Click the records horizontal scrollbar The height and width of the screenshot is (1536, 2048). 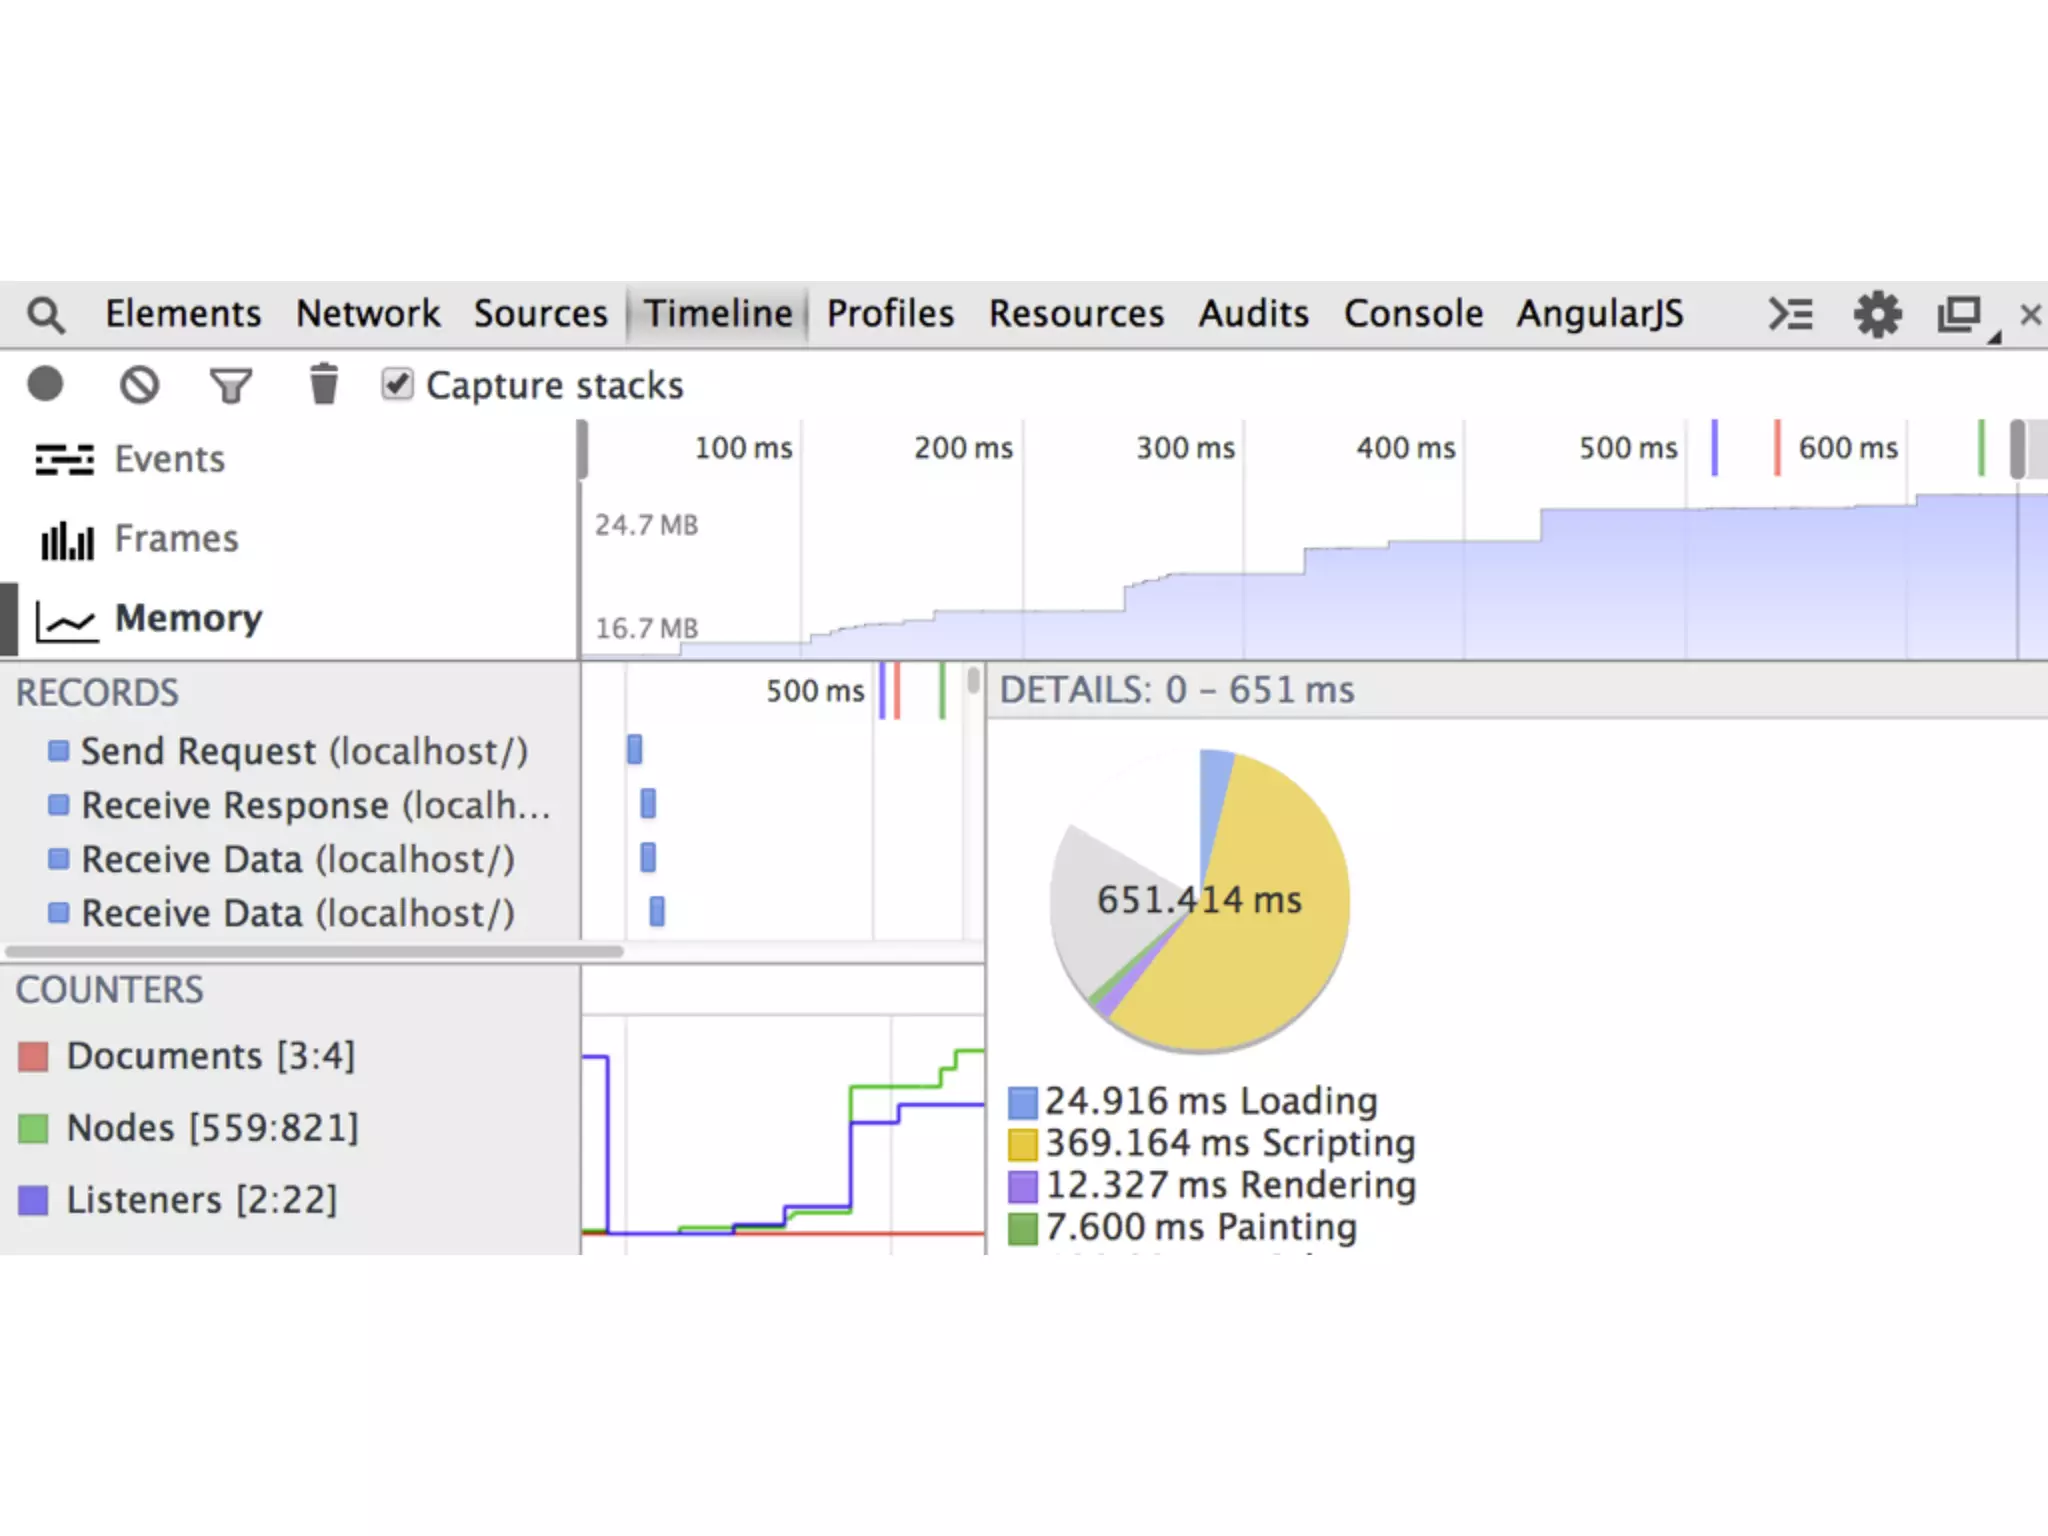click(x=315, y=951)
